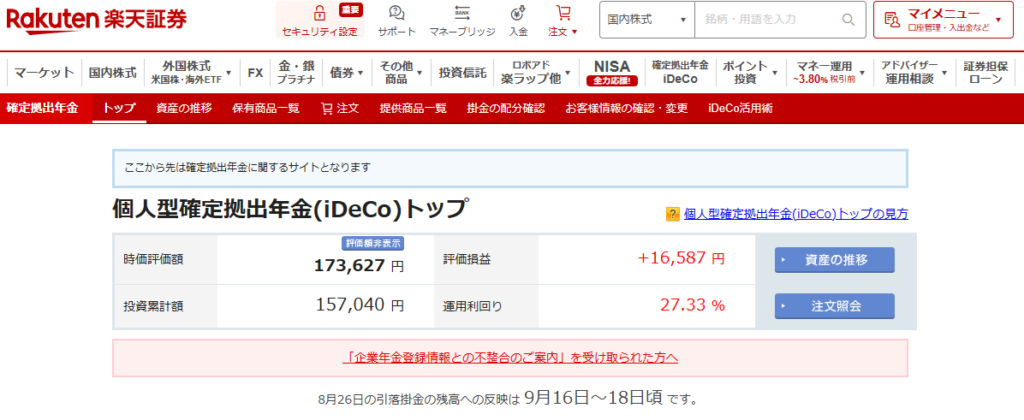
Task: Click the Support chat icon
Action: click(x=397, y=14)
